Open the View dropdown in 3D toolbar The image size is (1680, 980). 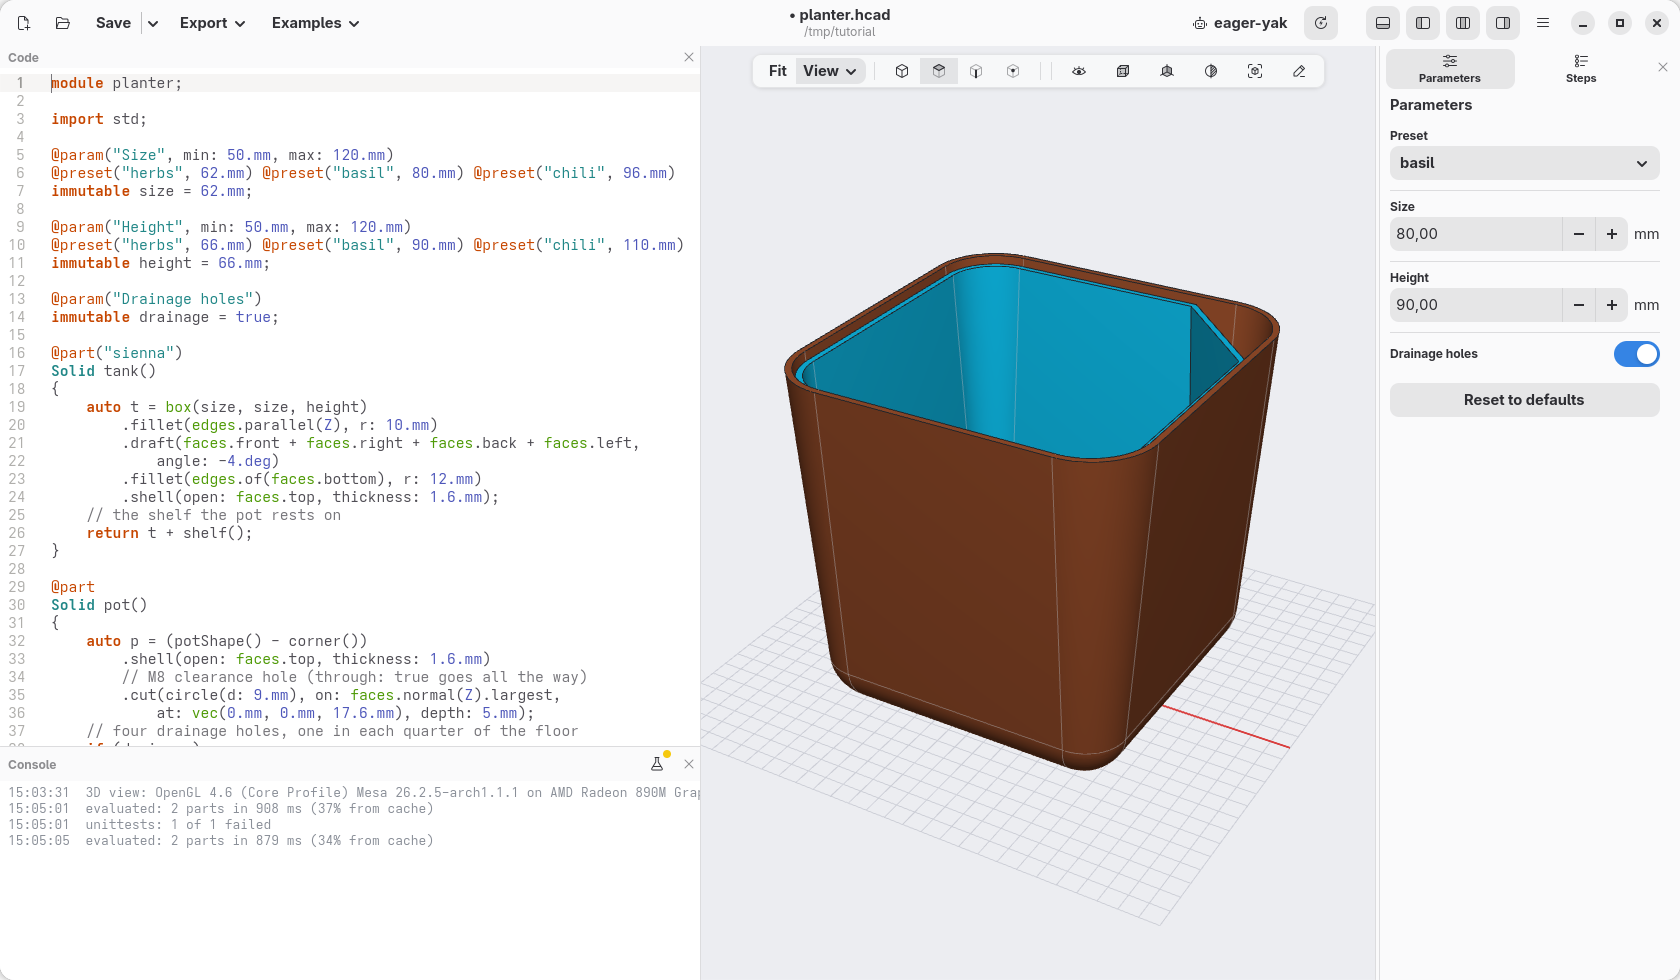click(830, 71)
